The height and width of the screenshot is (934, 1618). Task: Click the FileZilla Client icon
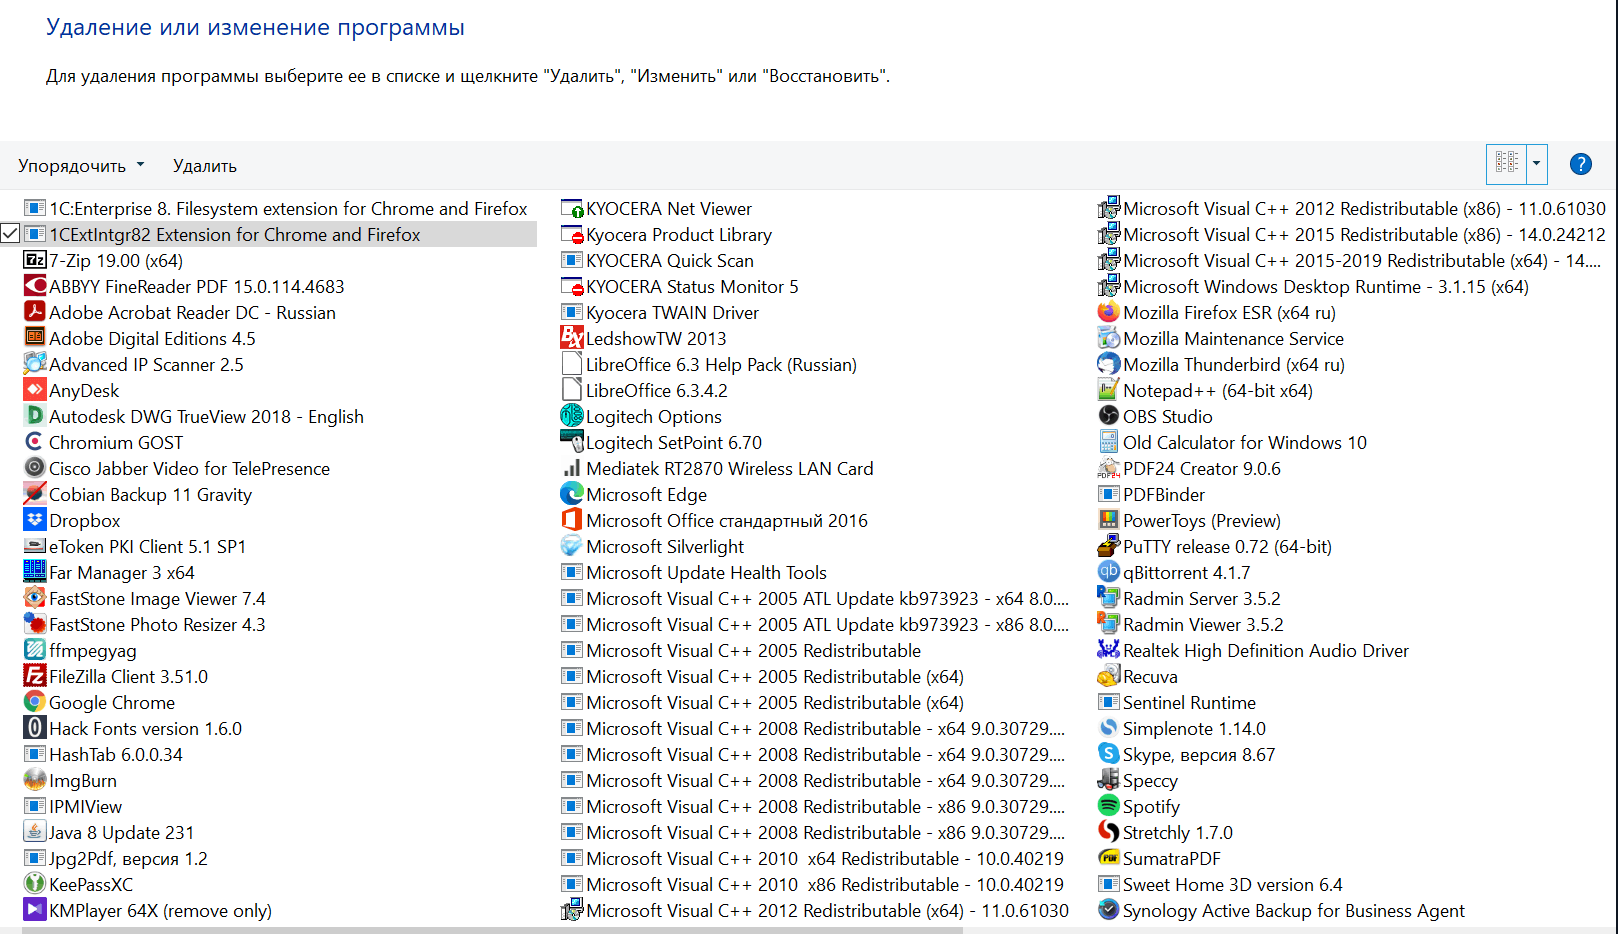[35, 676]
